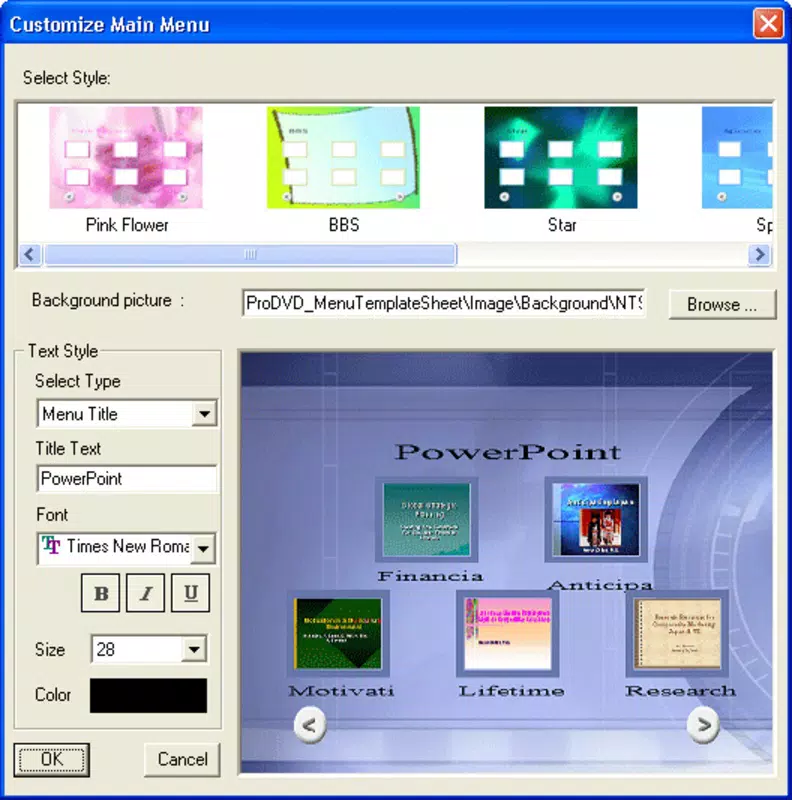Click the Star style label

(x=562, y=225)
